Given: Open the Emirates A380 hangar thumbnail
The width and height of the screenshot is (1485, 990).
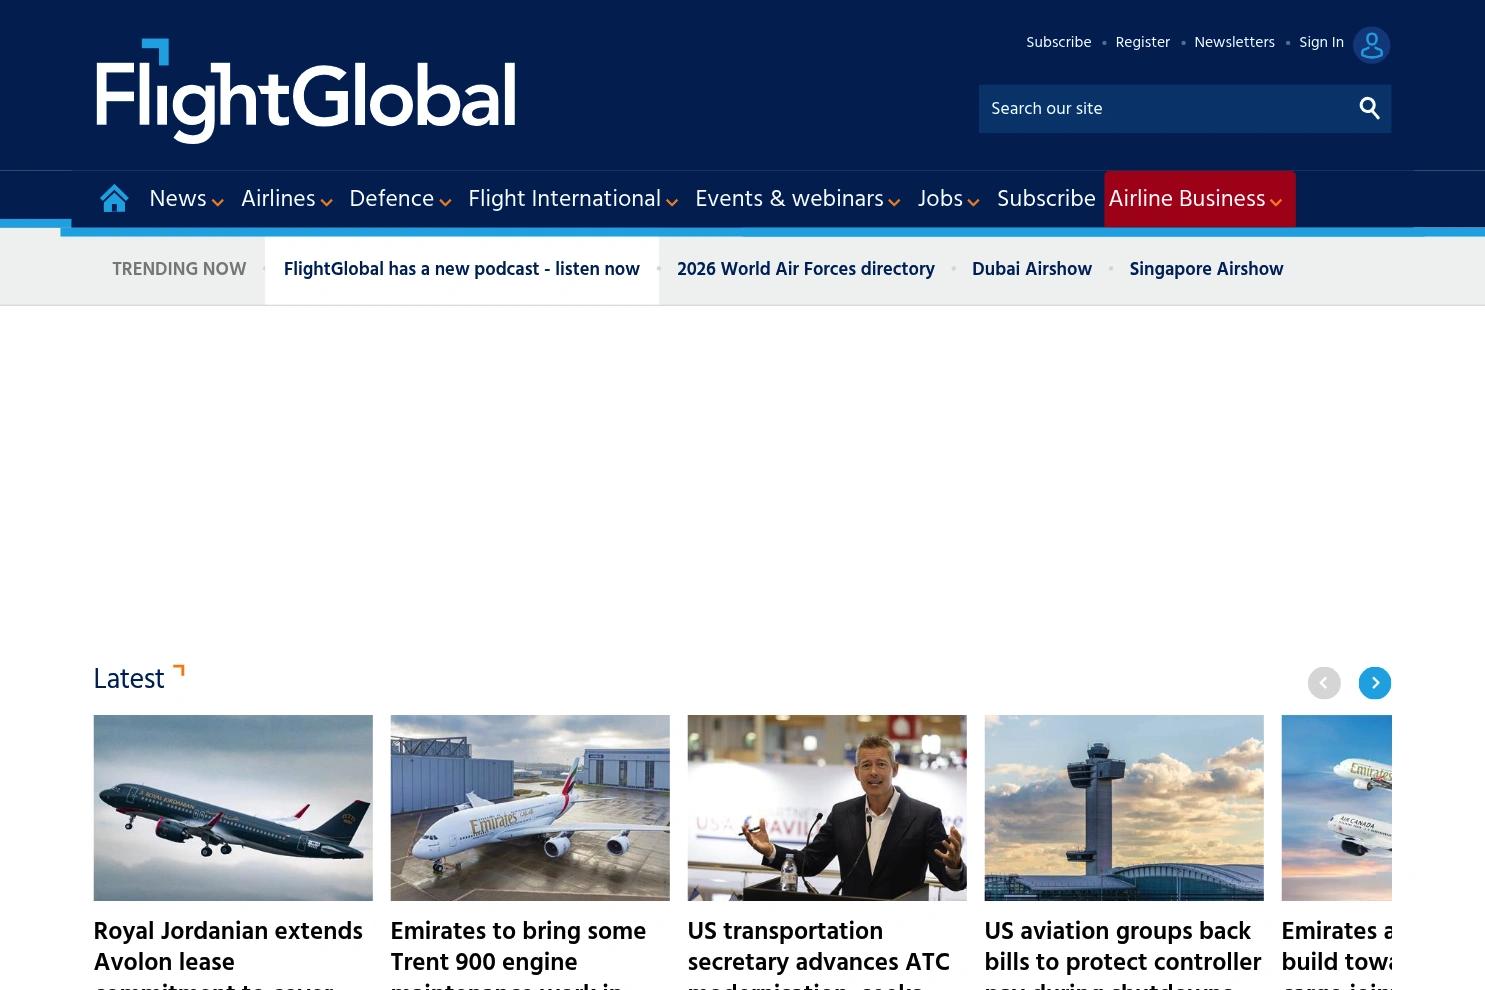Looking at the screenshot, I should tap(530, 808).
